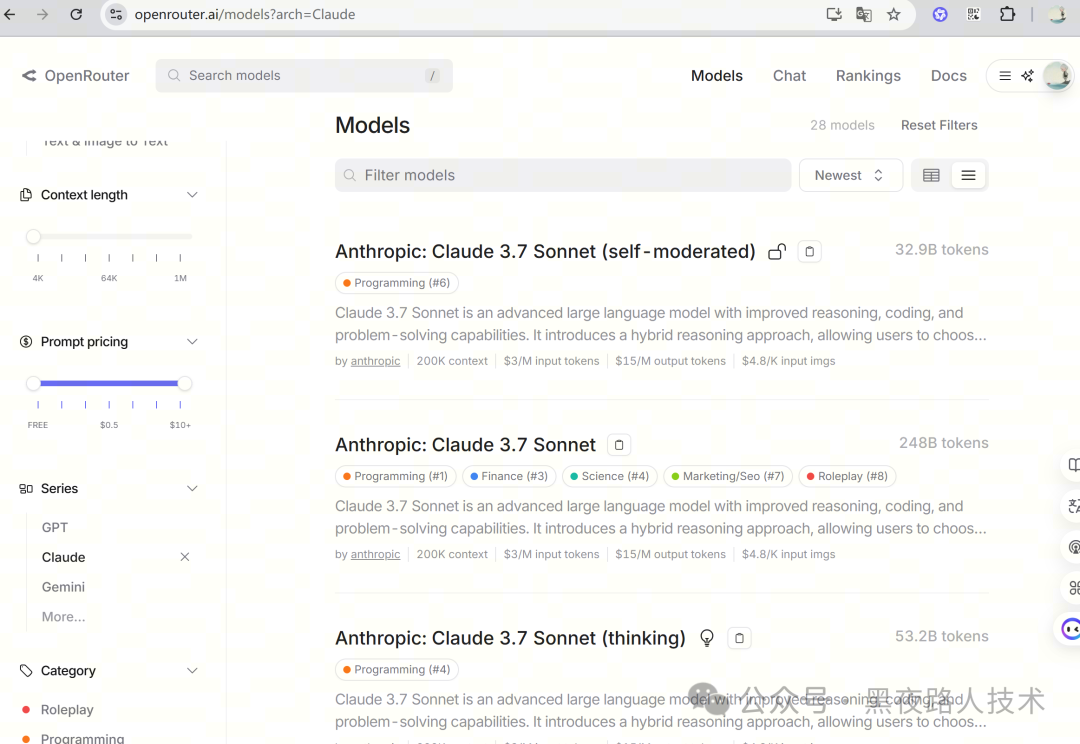Viewport: 1080px width, 744px height.
Task: Open the Rankings tab
Action: (x=868, y=76)
